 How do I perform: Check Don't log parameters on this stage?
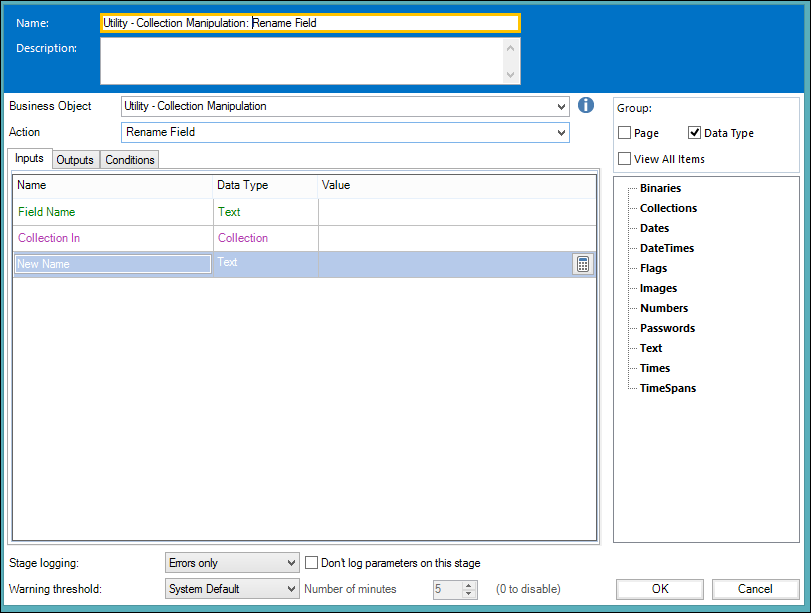click(x=312, y=563)
